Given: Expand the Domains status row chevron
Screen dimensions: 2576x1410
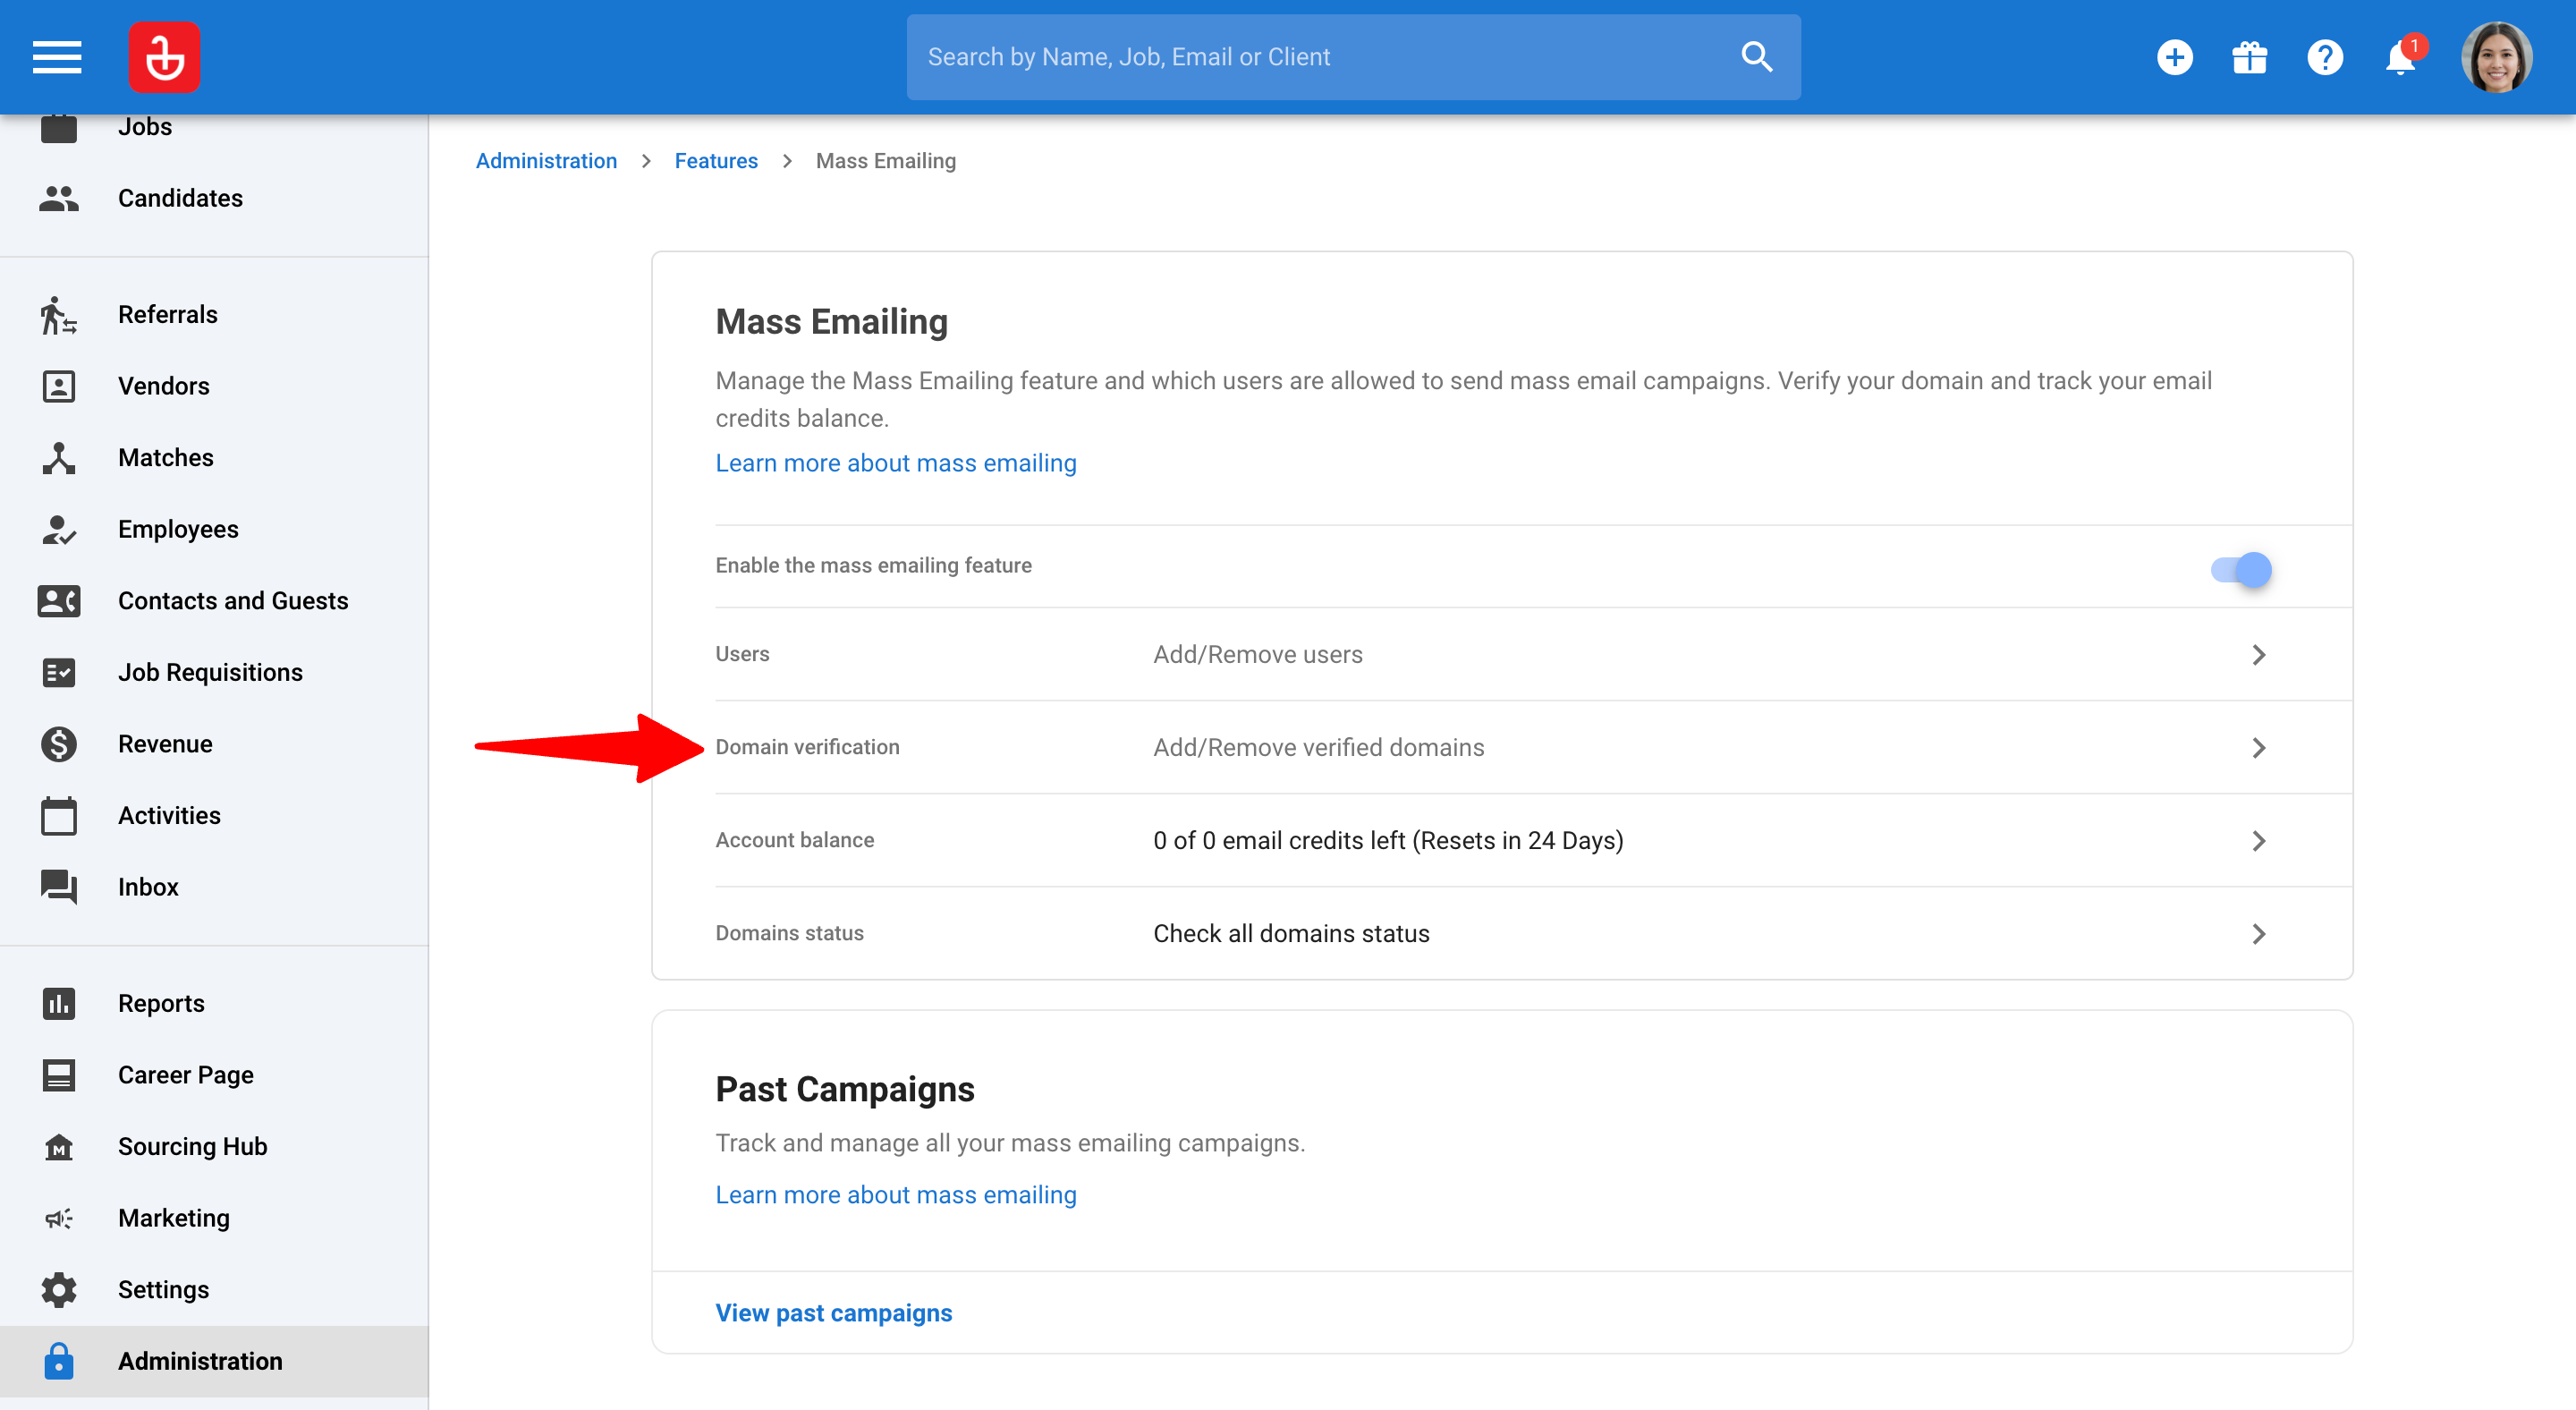Looking at the screenshot, I should click(x=2258, y=933).
